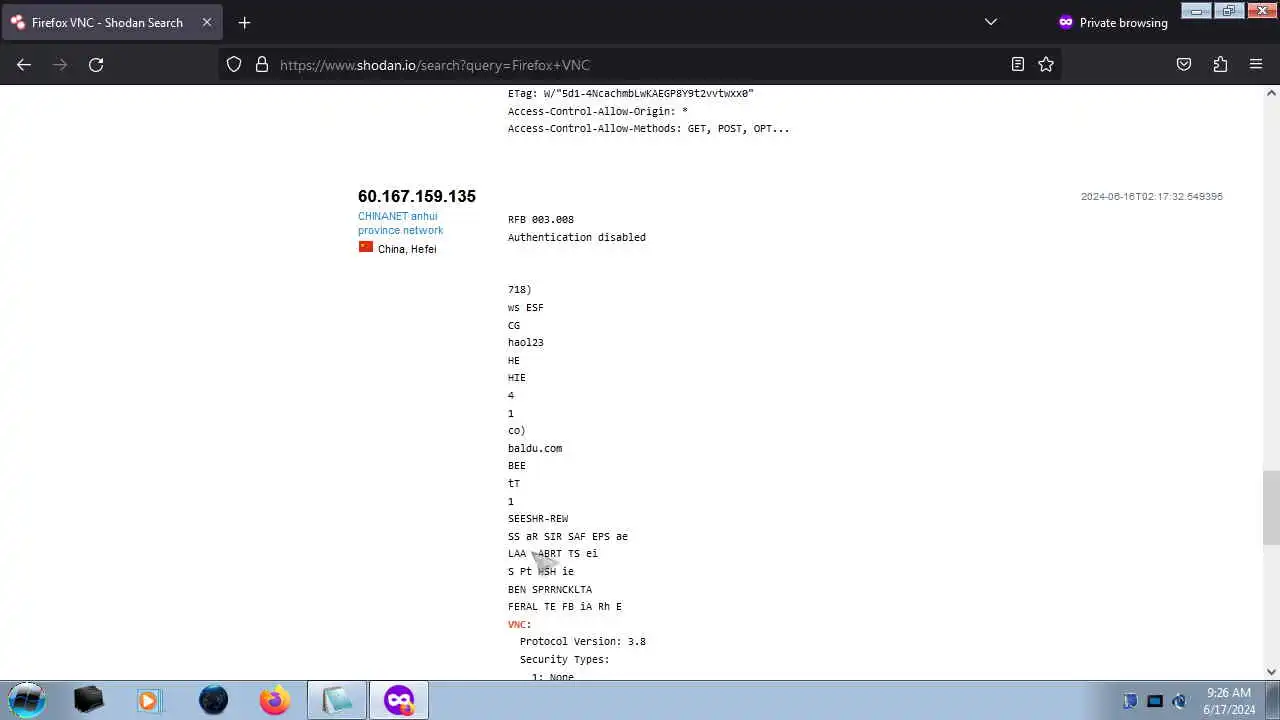Viewport: 1280px width, 720px height.
Task: View site security padlock information
Action: point(262,64)
